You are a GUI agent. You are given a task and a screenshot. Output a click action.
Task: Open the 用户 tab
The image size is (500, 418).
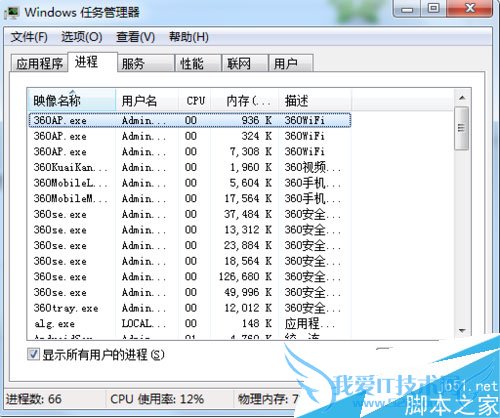click(291, 63)
